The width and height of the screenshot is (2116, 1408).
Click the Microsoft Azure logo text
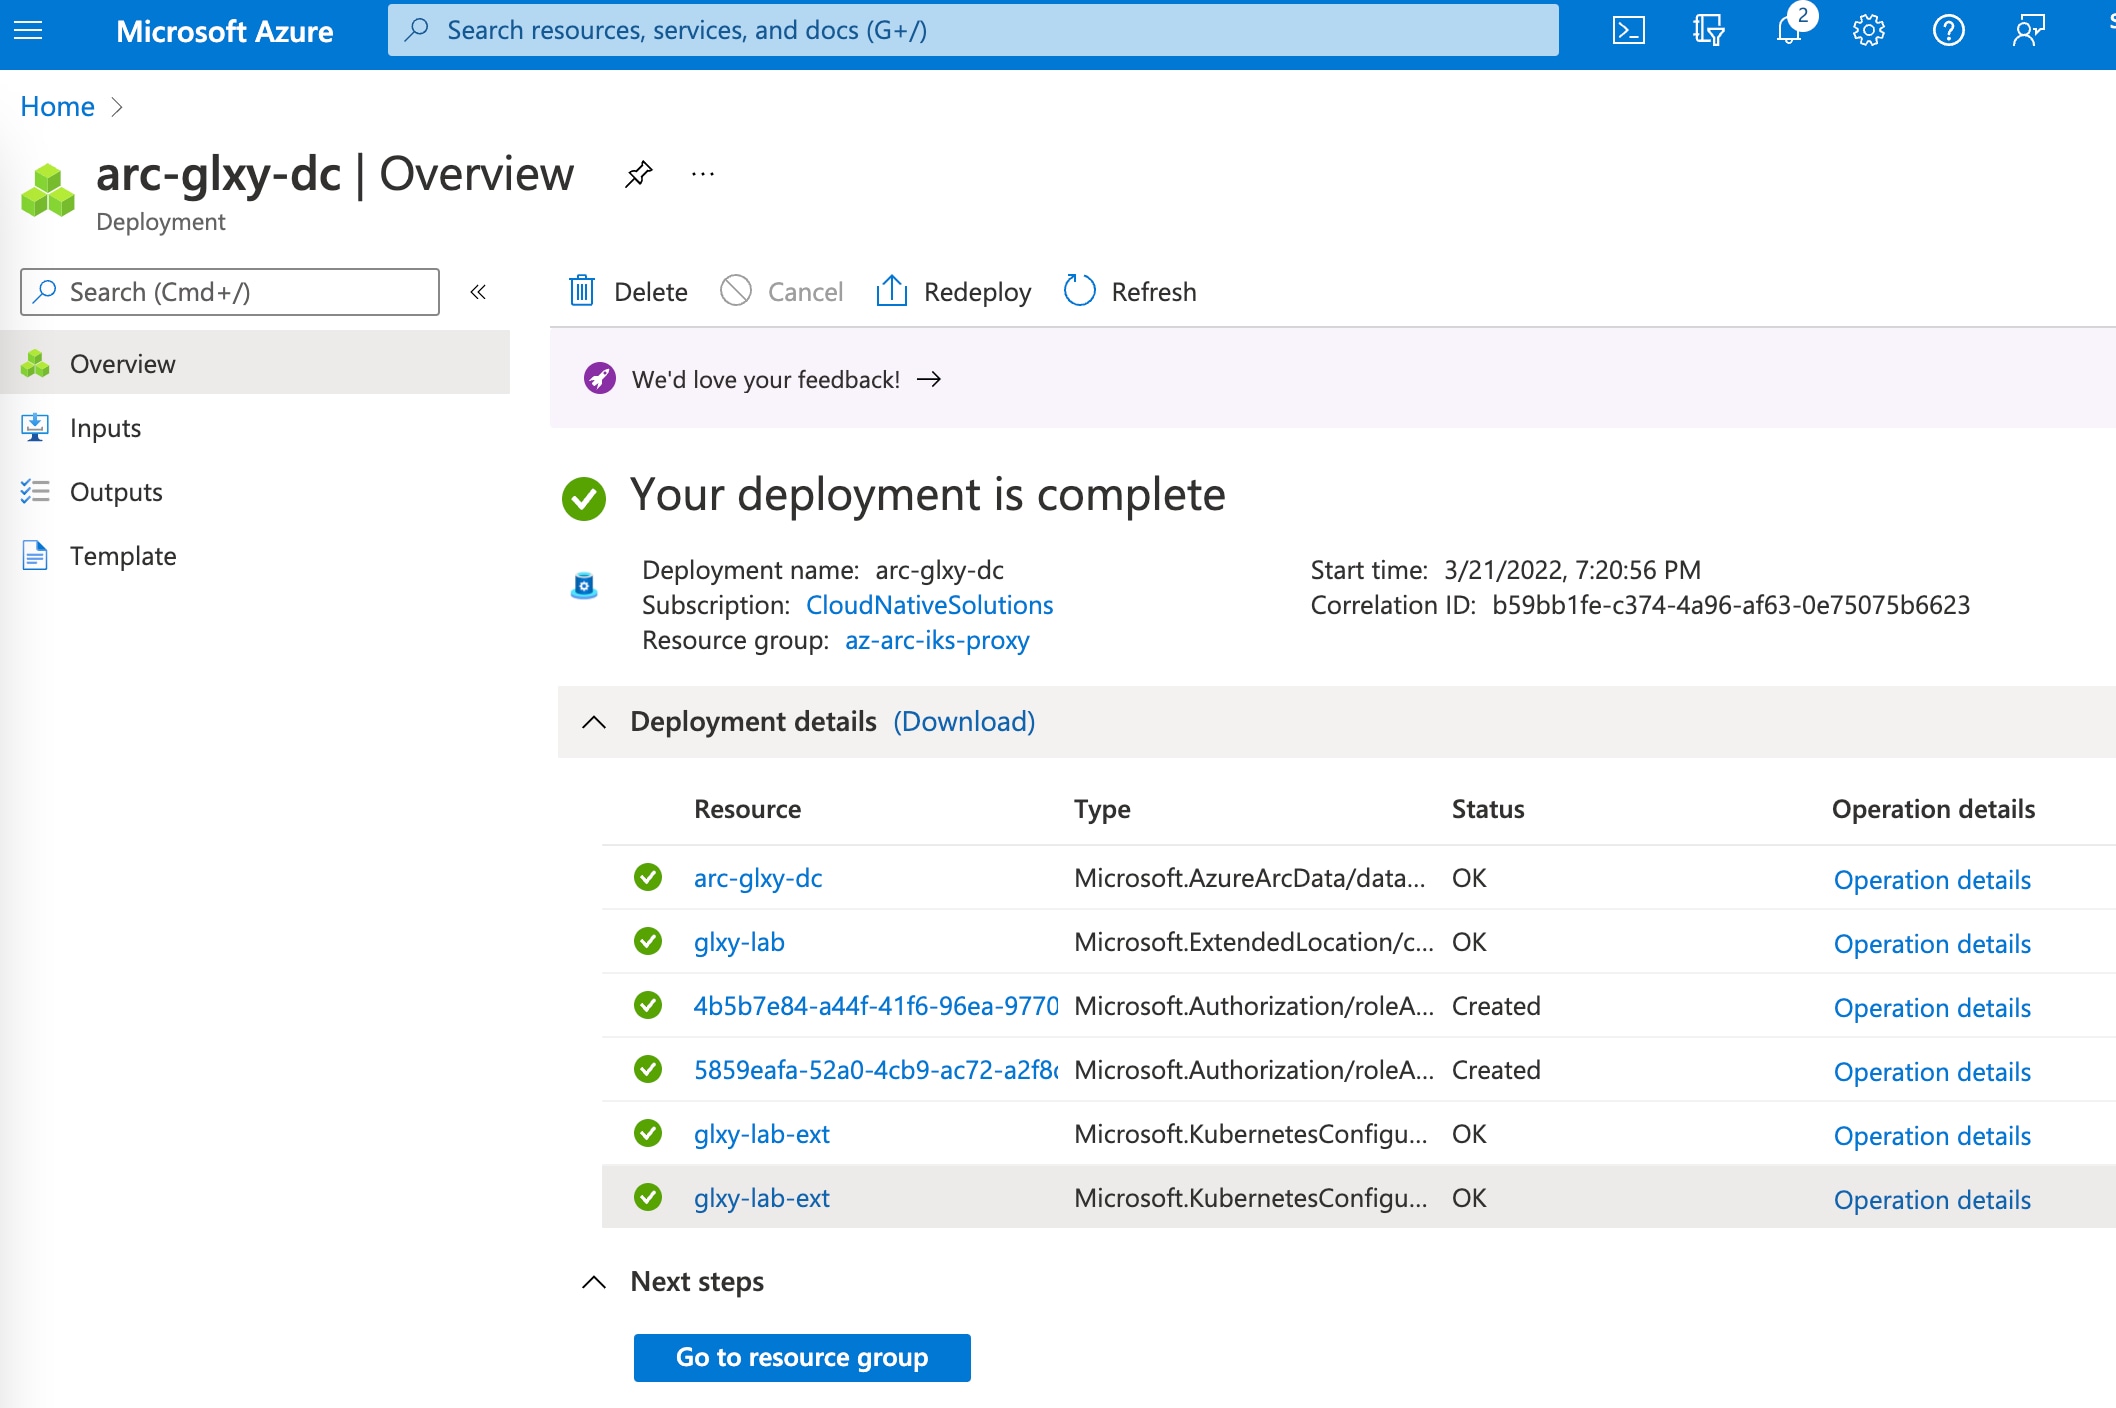[225, 31]
